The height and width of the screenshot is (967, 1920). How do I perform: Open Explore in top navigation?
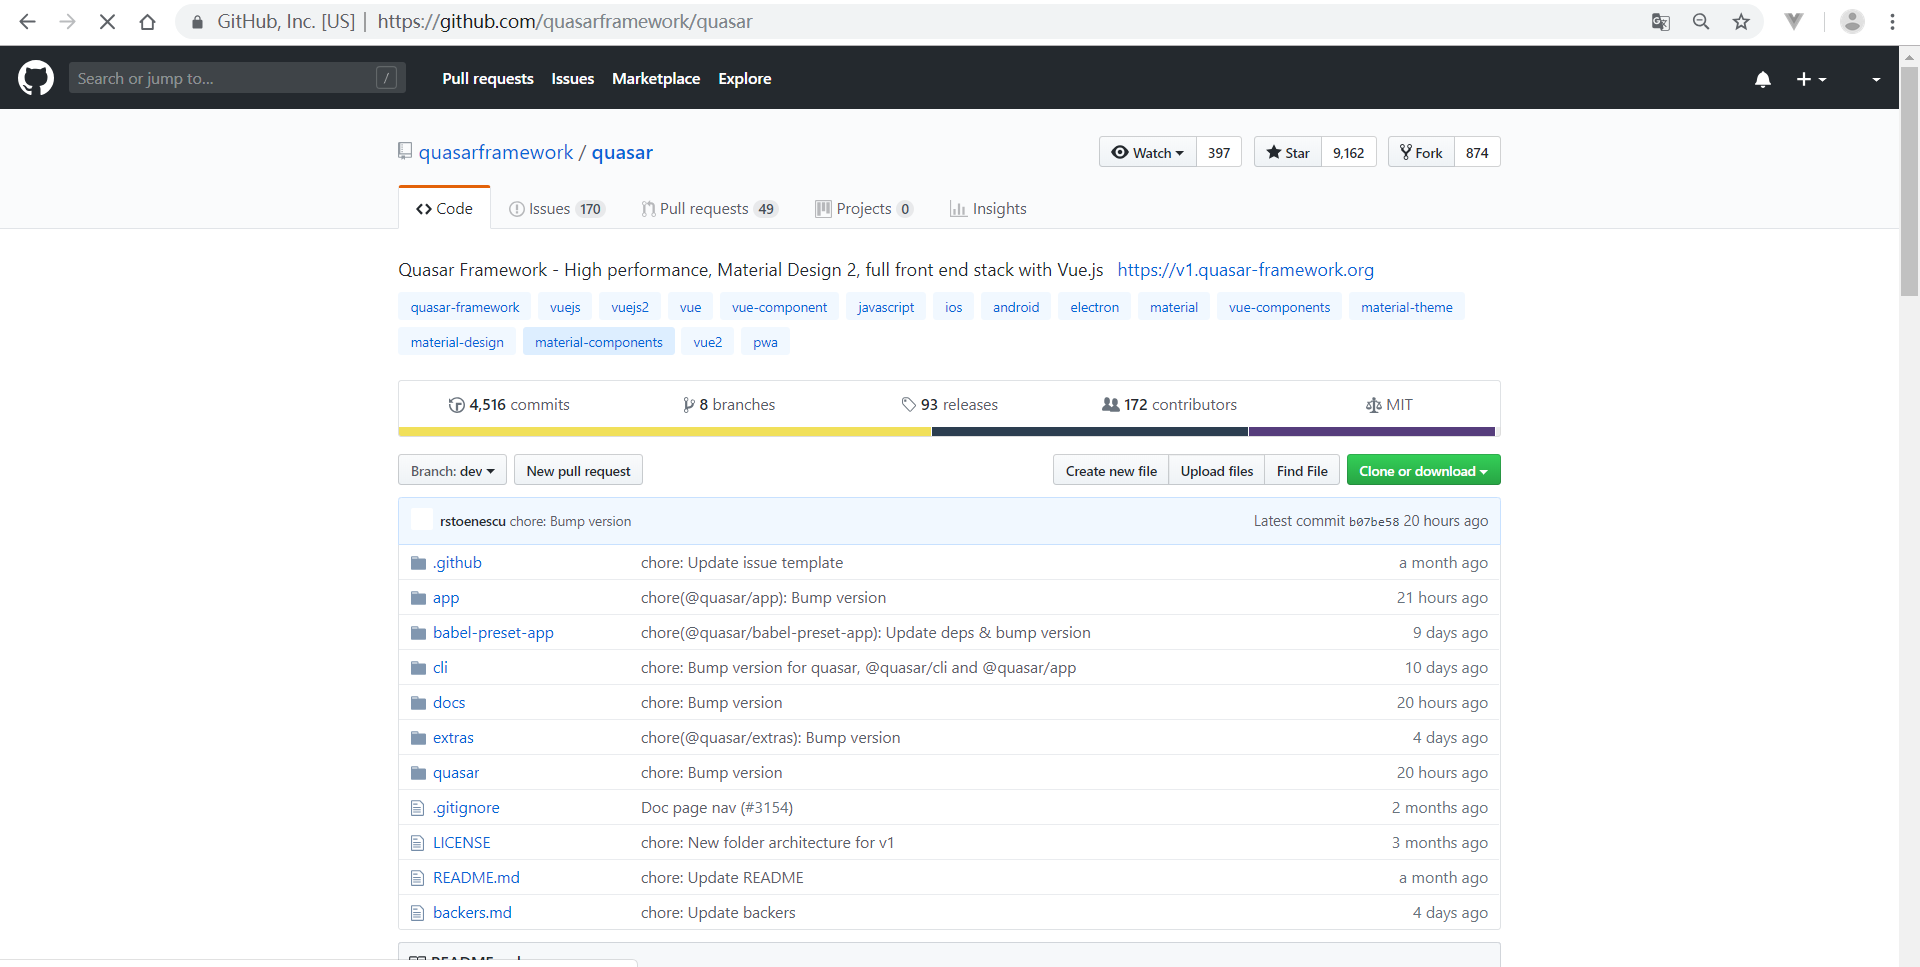point(745,78)
